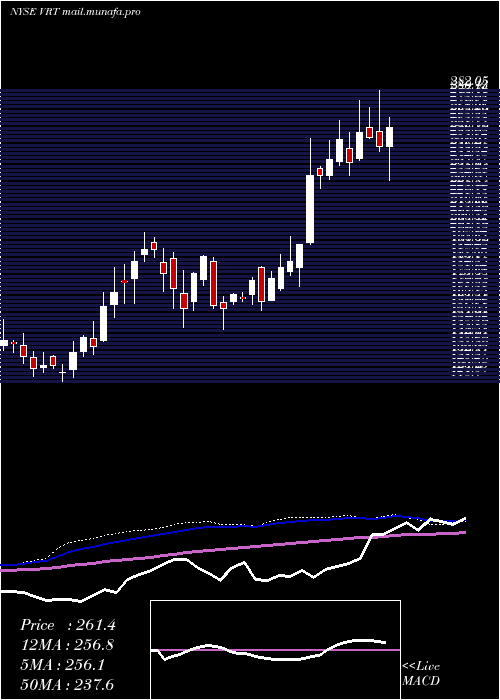The width and height of the screenshot is (500, 700).
Task: Click inside the MACD inset chart
Action: pos(275,650)
